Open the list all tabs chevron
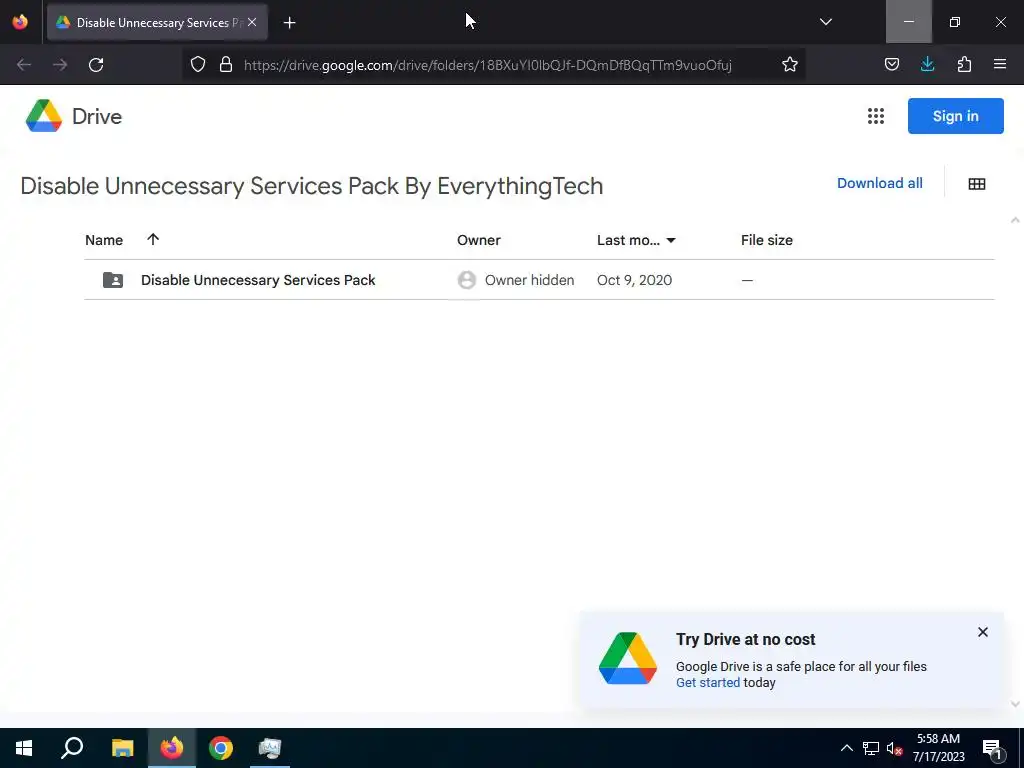Screen dimensions: 1024x768 coord(825,22)
